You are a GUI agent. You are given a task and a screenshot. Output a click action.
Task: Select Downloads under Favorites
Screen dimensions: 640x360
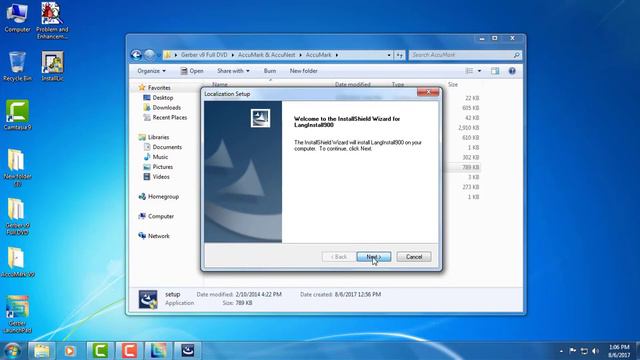167,107
